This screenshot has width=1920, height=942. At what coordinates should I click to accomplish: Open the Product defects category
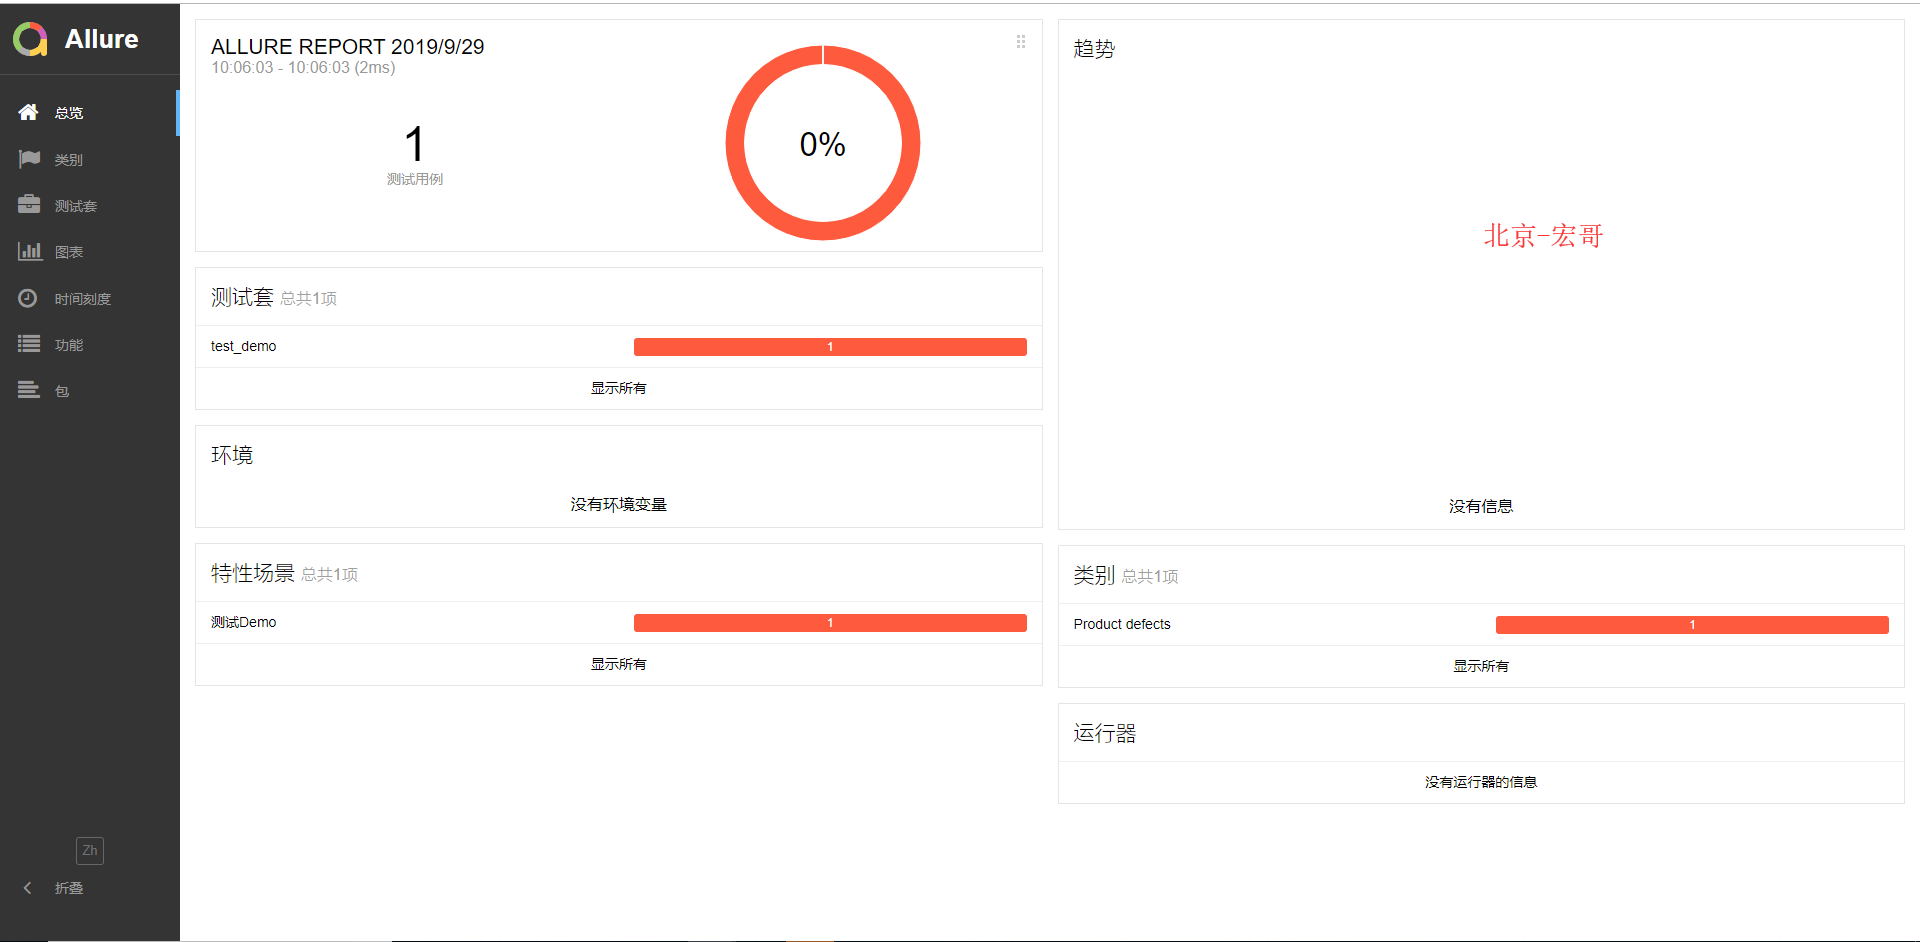coord(1481,624)
